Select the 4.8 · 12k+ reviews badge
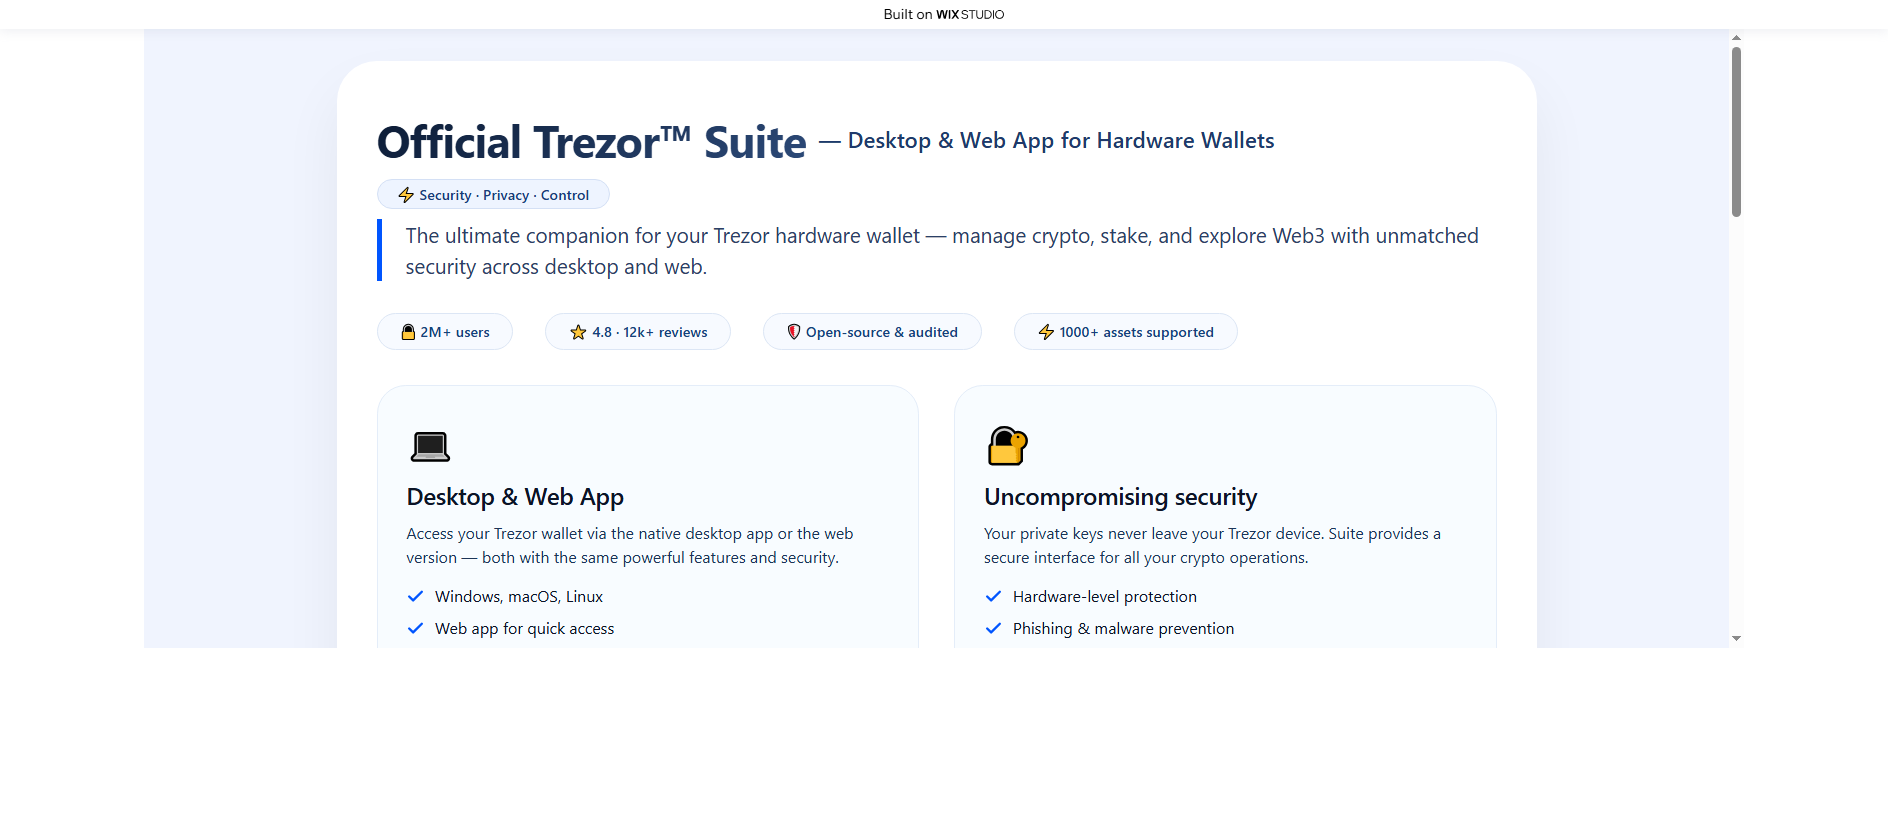1888x818 pixels. [x=638, y=332]
